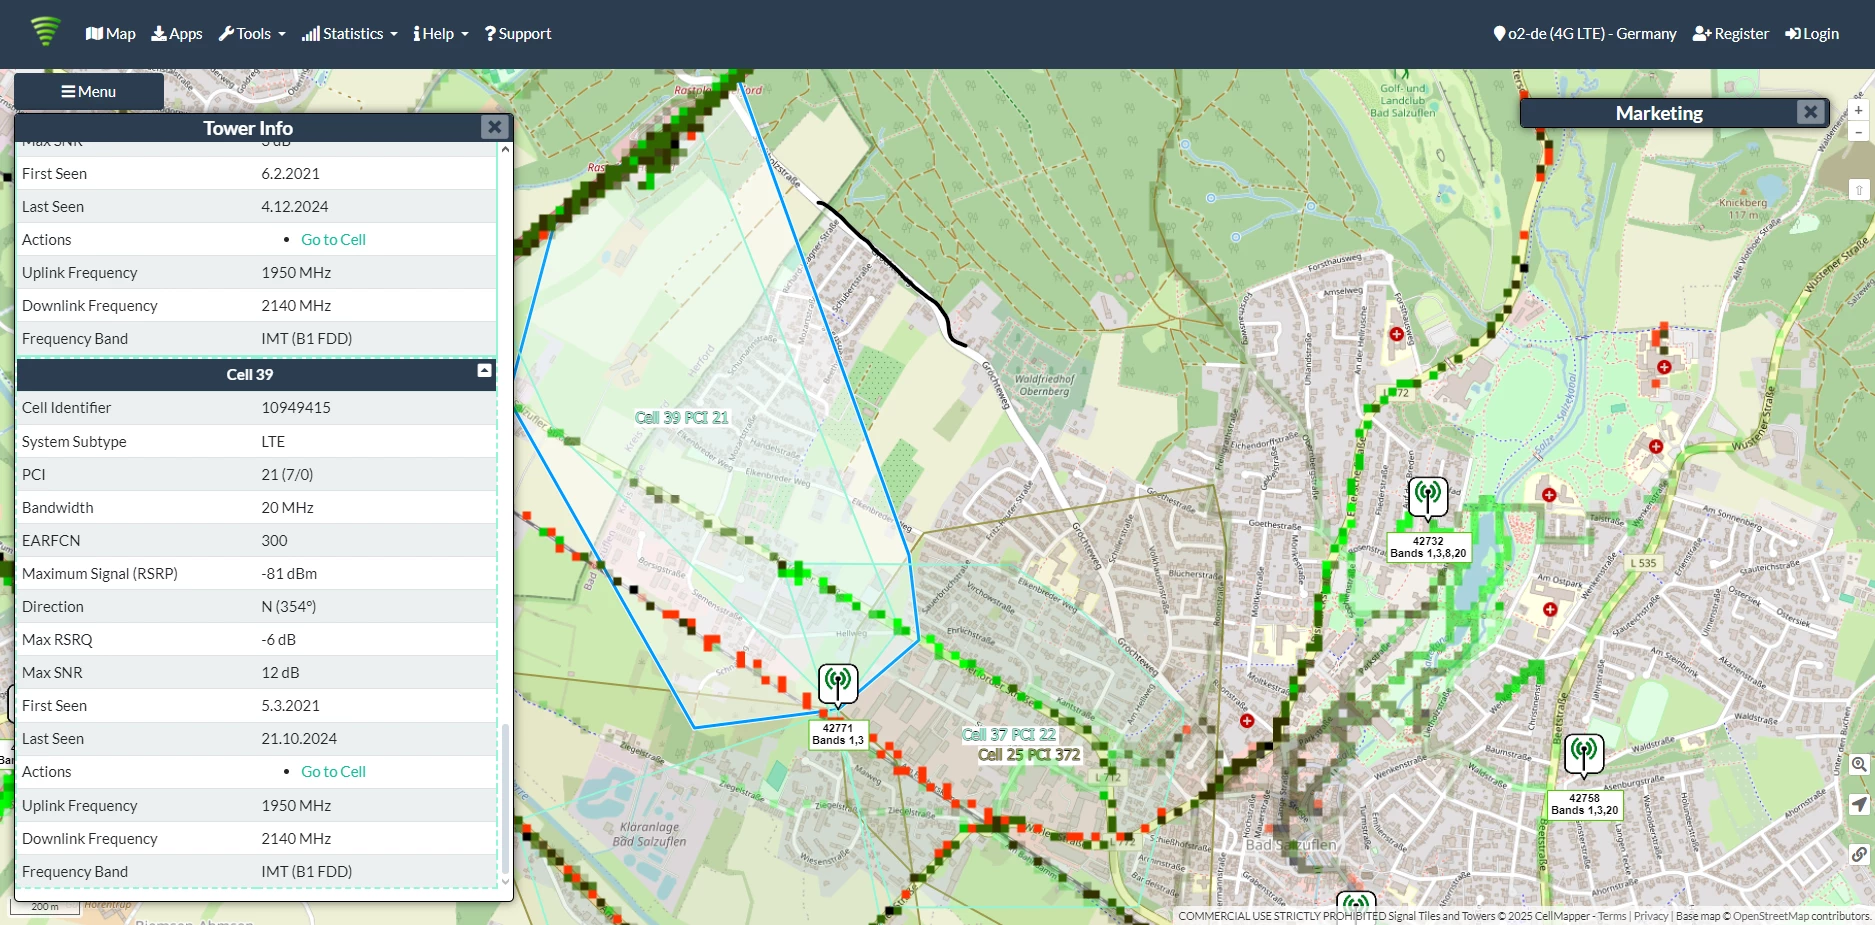This screenshot has height=925, width=1875.
Task: Click the Tower Info panel title
Action: (x=248, y=128)
